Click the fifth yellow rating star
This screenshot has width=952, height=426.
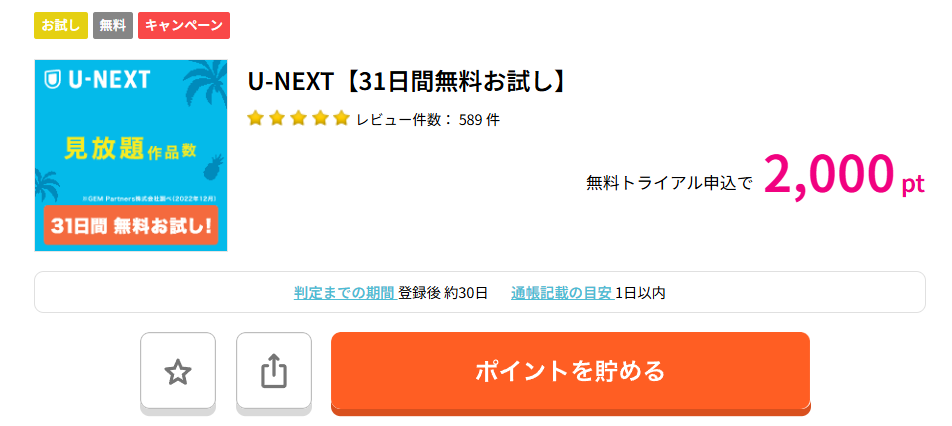click(x=341, y=119)
